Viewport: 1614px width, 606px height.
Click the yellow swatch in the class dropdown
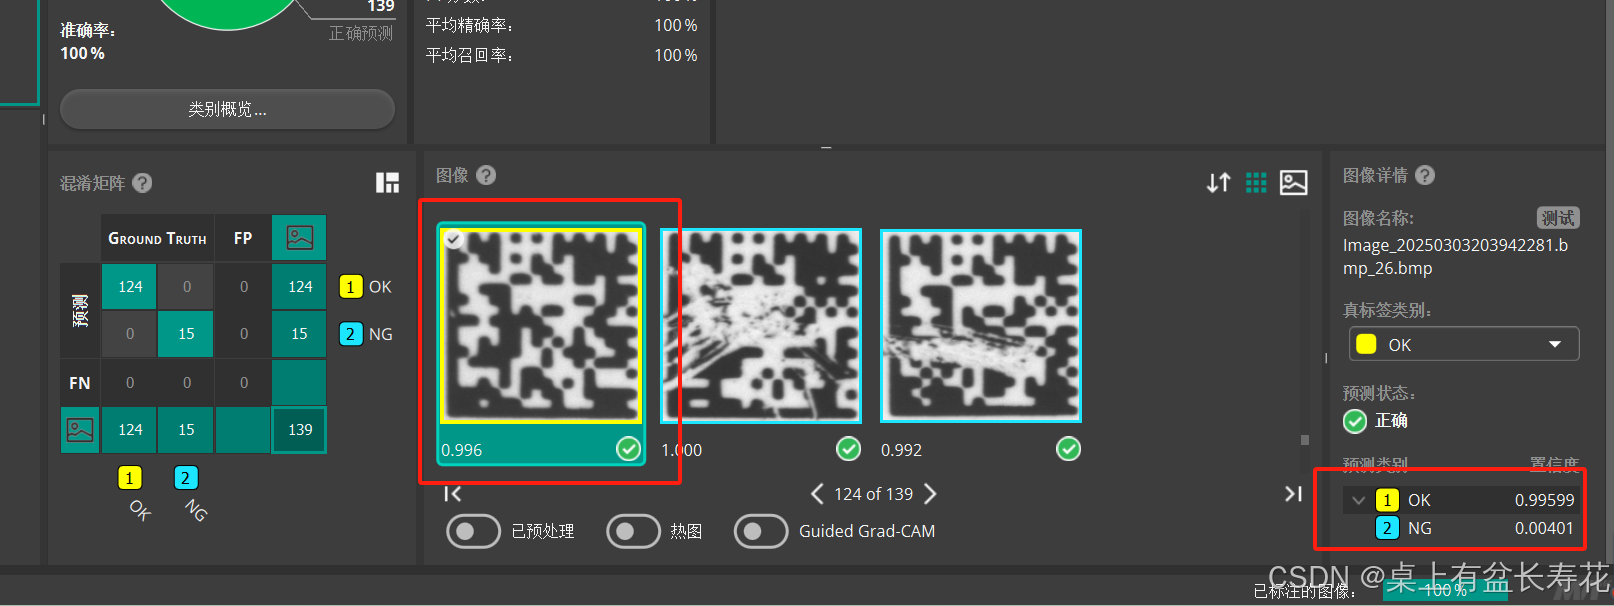1366,344
